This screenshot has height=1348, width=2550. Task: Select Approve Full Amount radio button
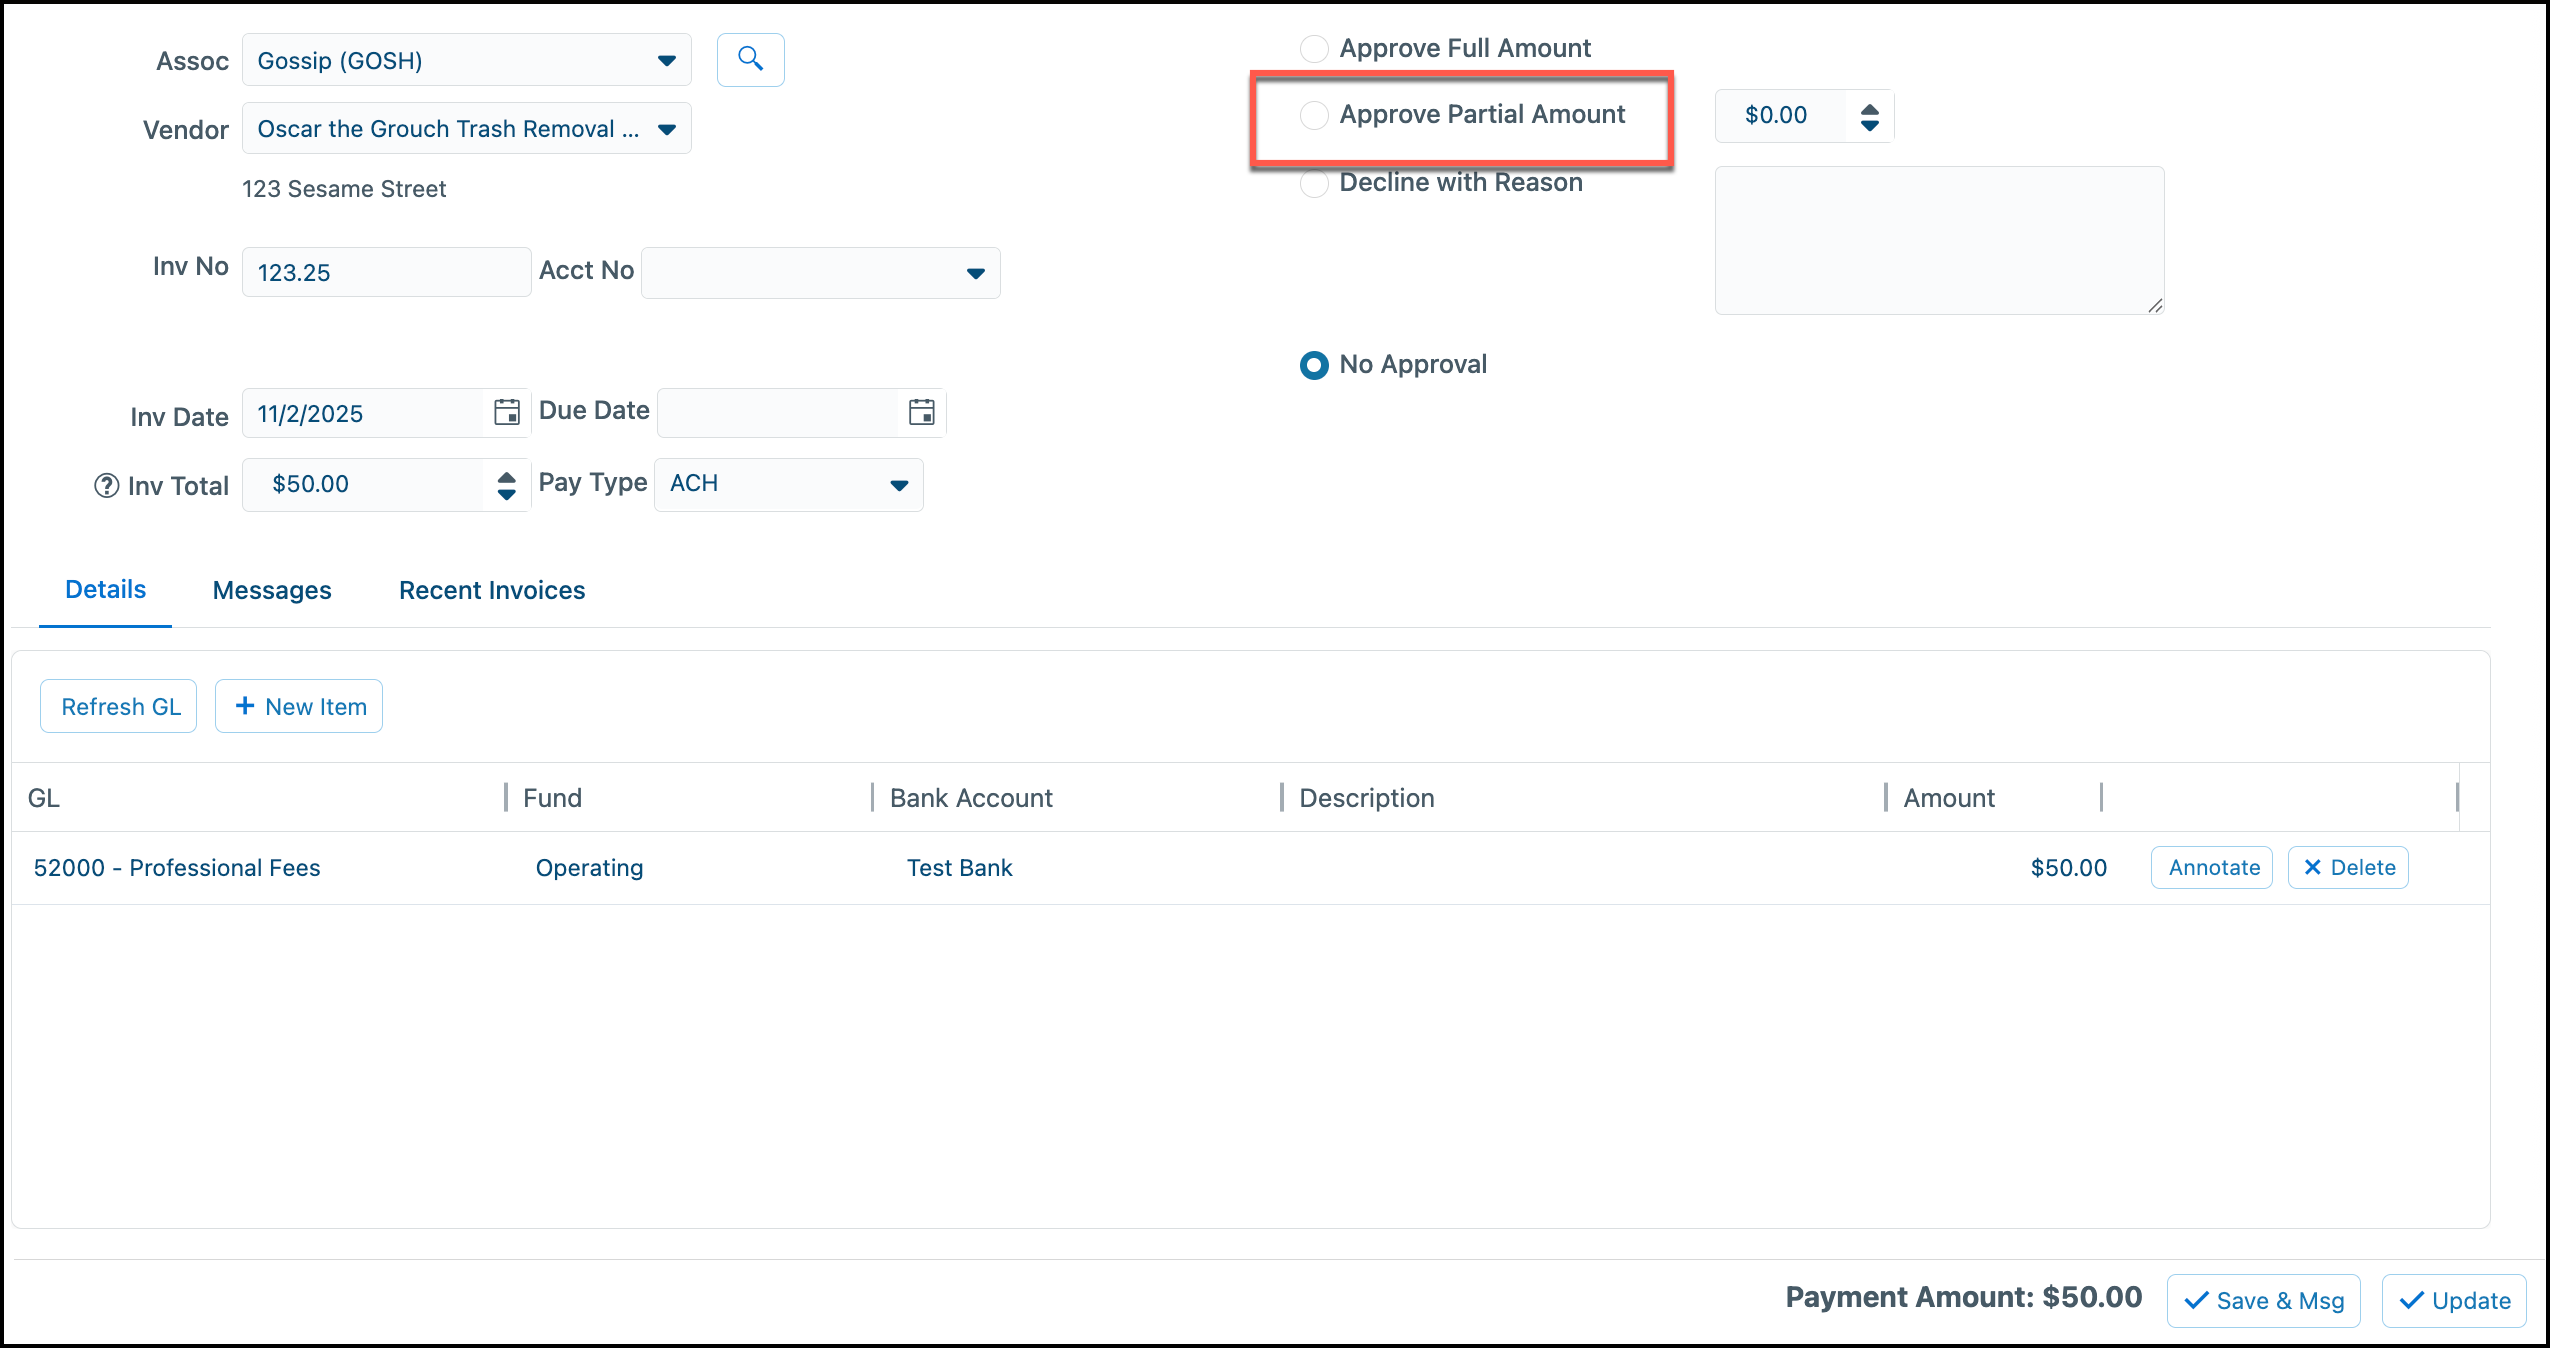1314,48
